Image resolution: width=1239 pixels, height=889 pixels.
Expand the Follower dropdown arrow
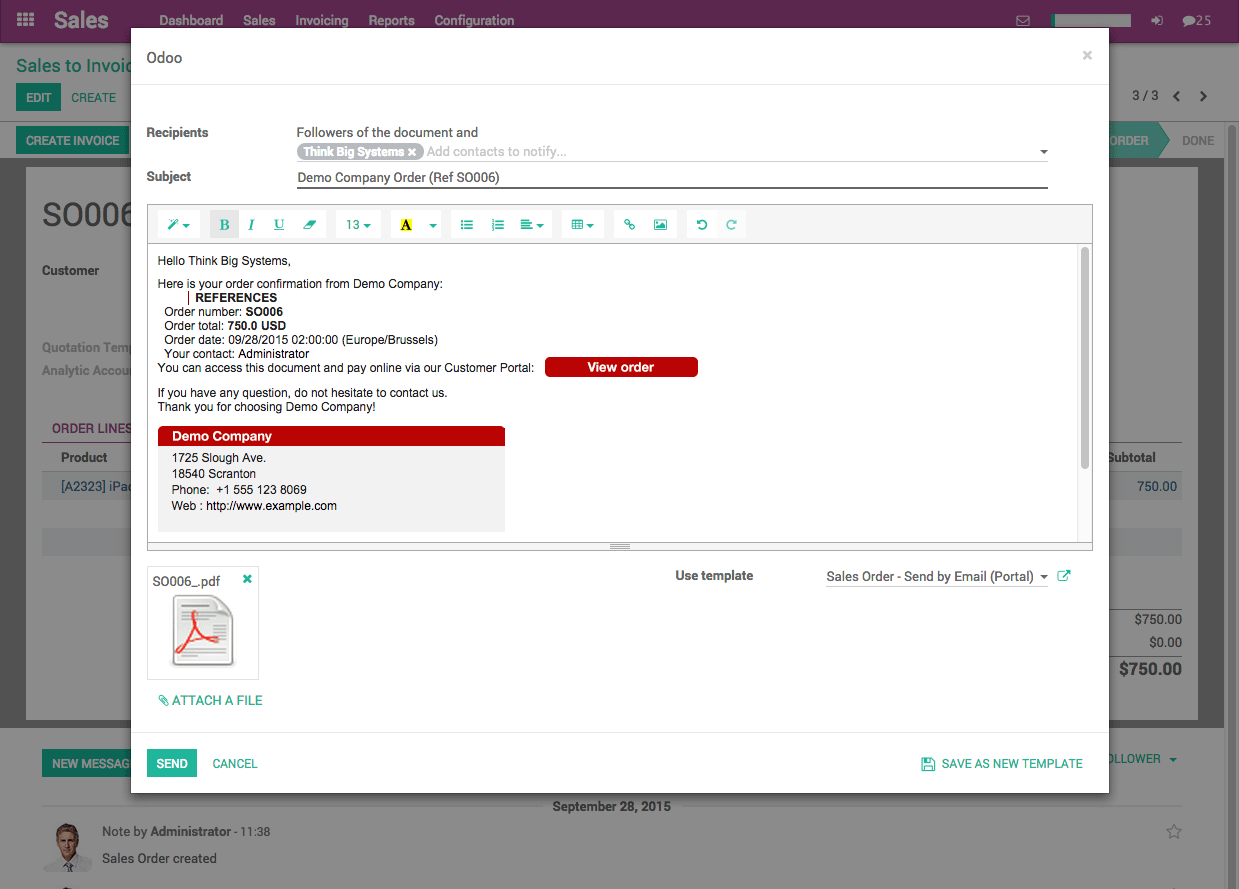pos(1173,759)
